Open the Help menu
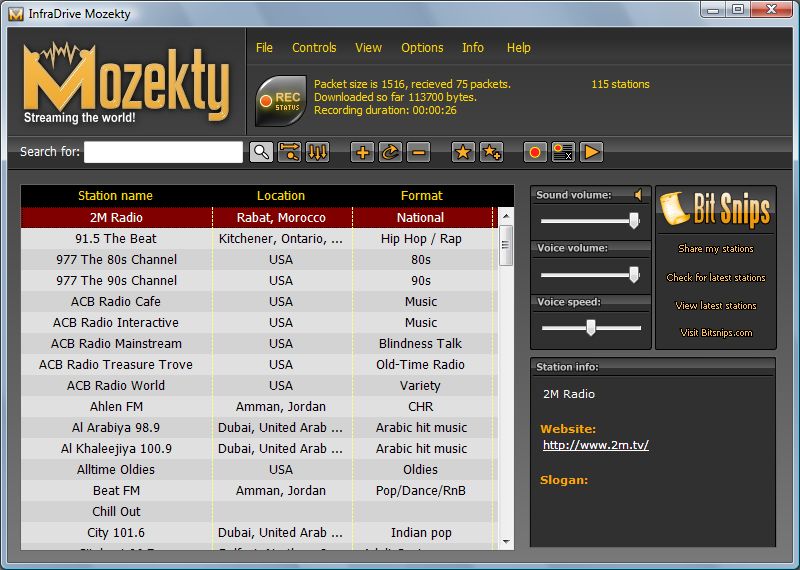 tap(519, 47)
